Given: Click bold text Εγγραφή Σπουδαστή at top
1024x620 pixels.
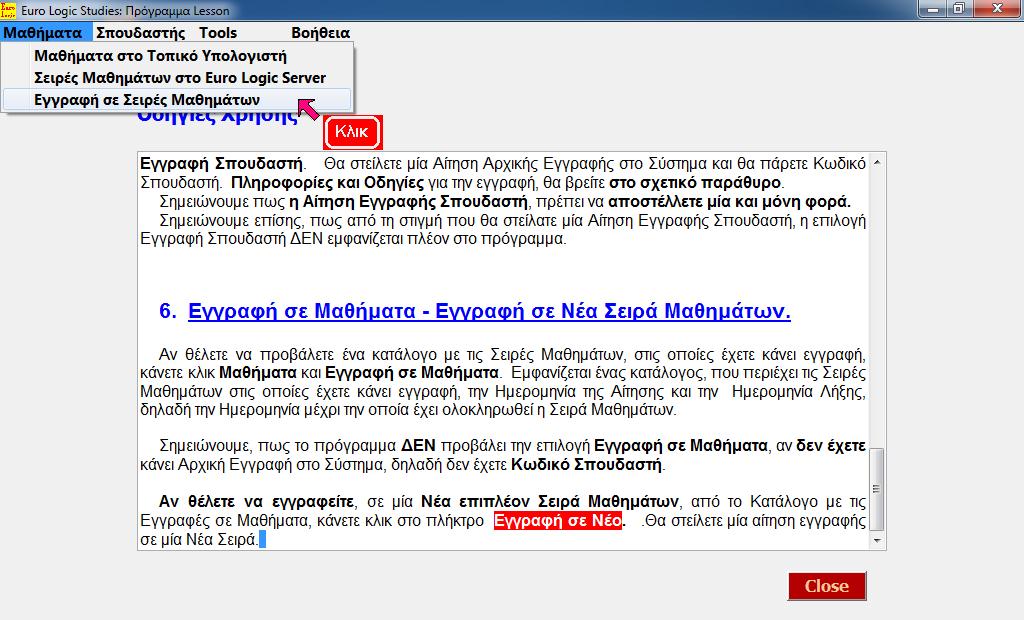Looking at the screenshot, I should [221, 163].
